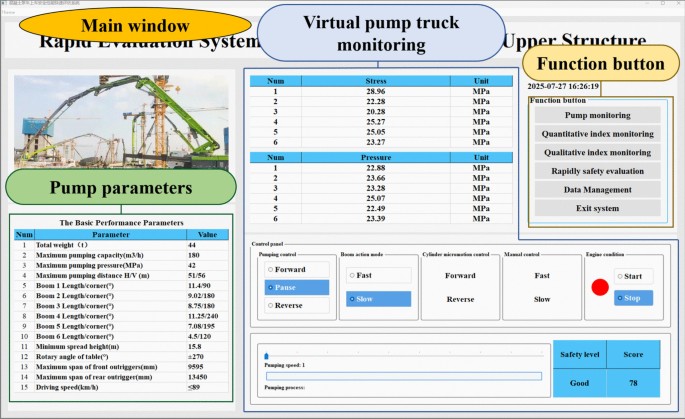685x419 pixels.
Task: Select the Maximum pumping capacity row
Action: (x=121, y=255)
